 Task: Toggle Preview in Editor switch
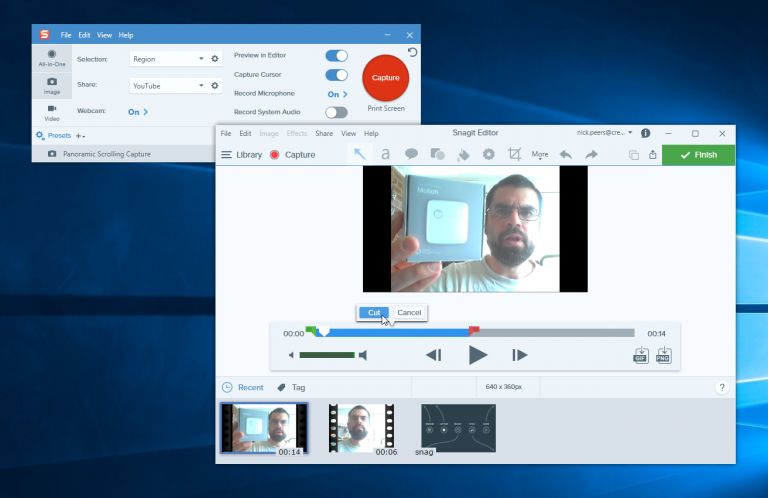(336, 56)
